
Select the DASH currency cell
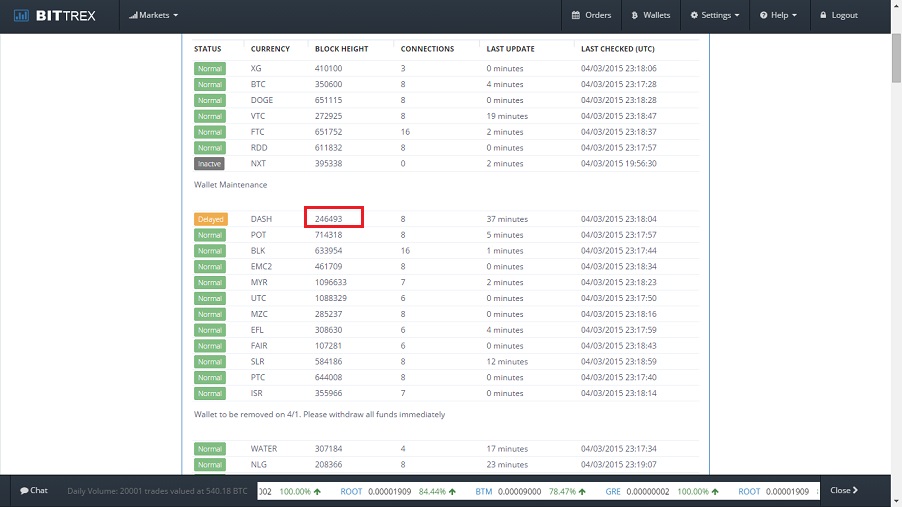[x=261, y=219]
